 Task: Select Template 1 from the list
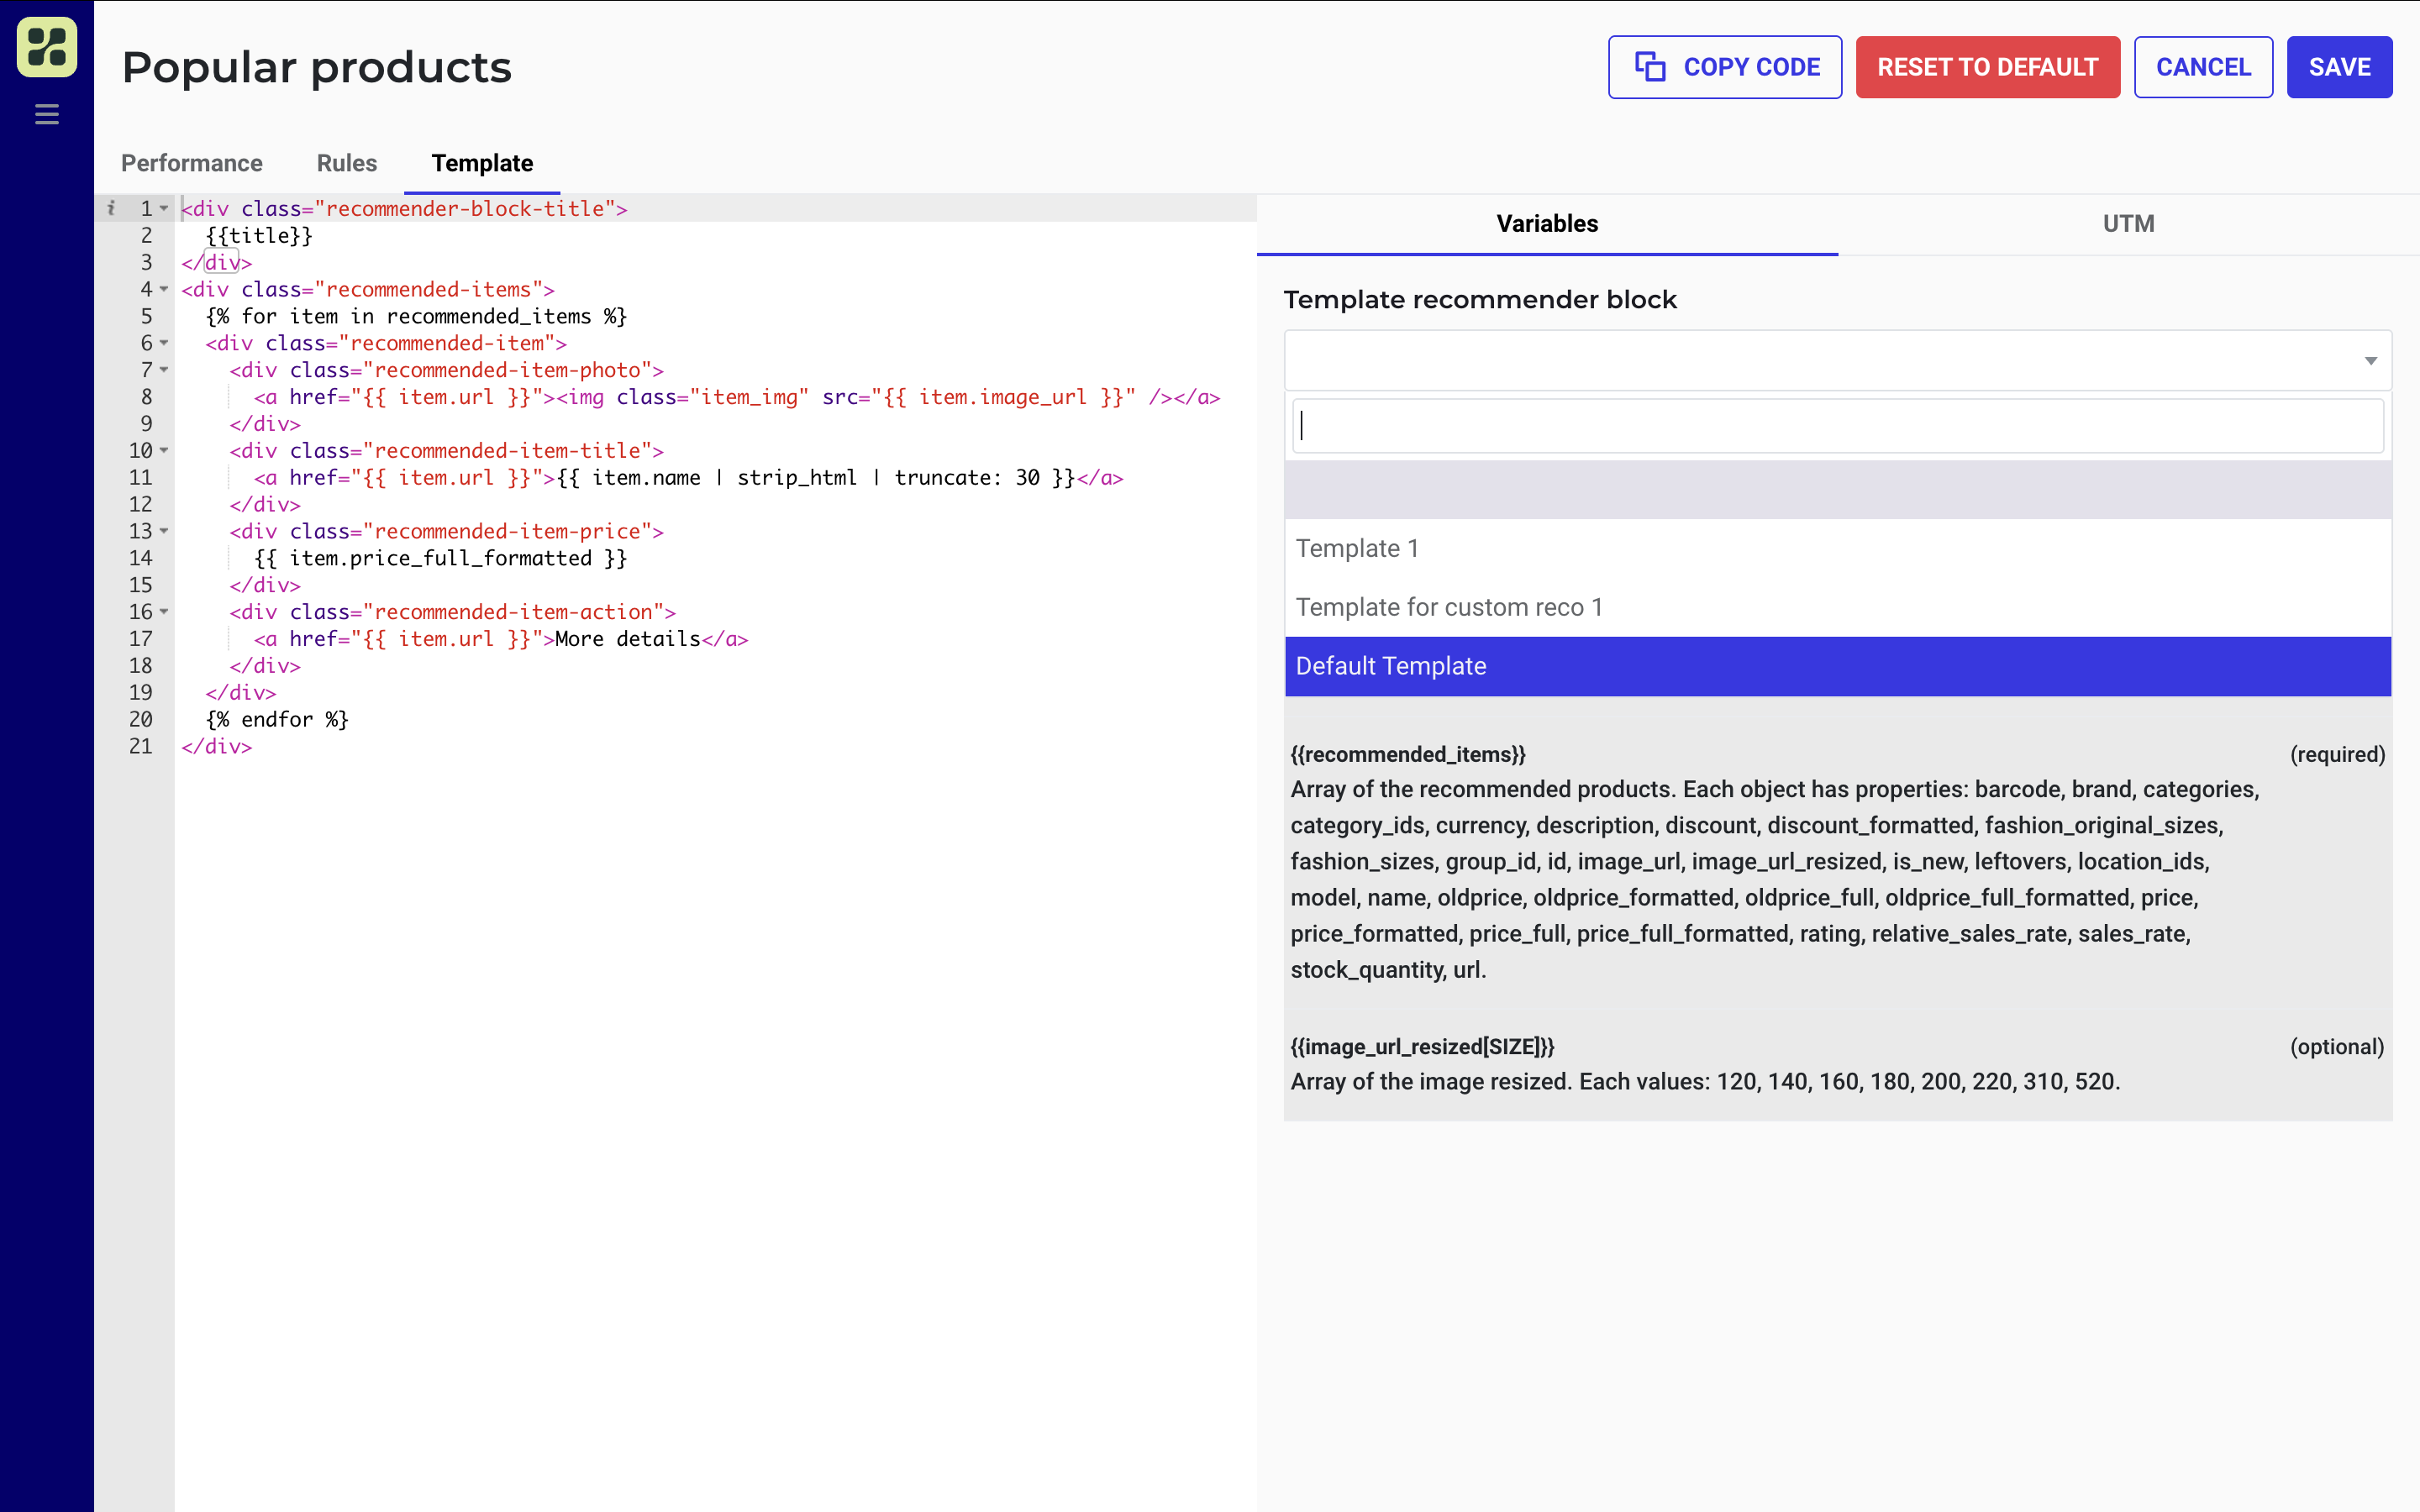pyautogui.click(x=1357, y=548)
